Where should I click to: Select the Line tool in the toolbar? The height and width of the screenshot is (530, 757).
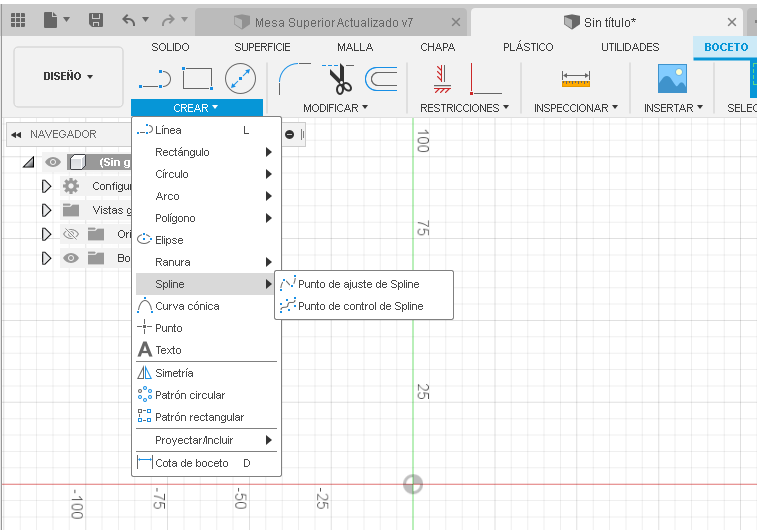point(155,79)
